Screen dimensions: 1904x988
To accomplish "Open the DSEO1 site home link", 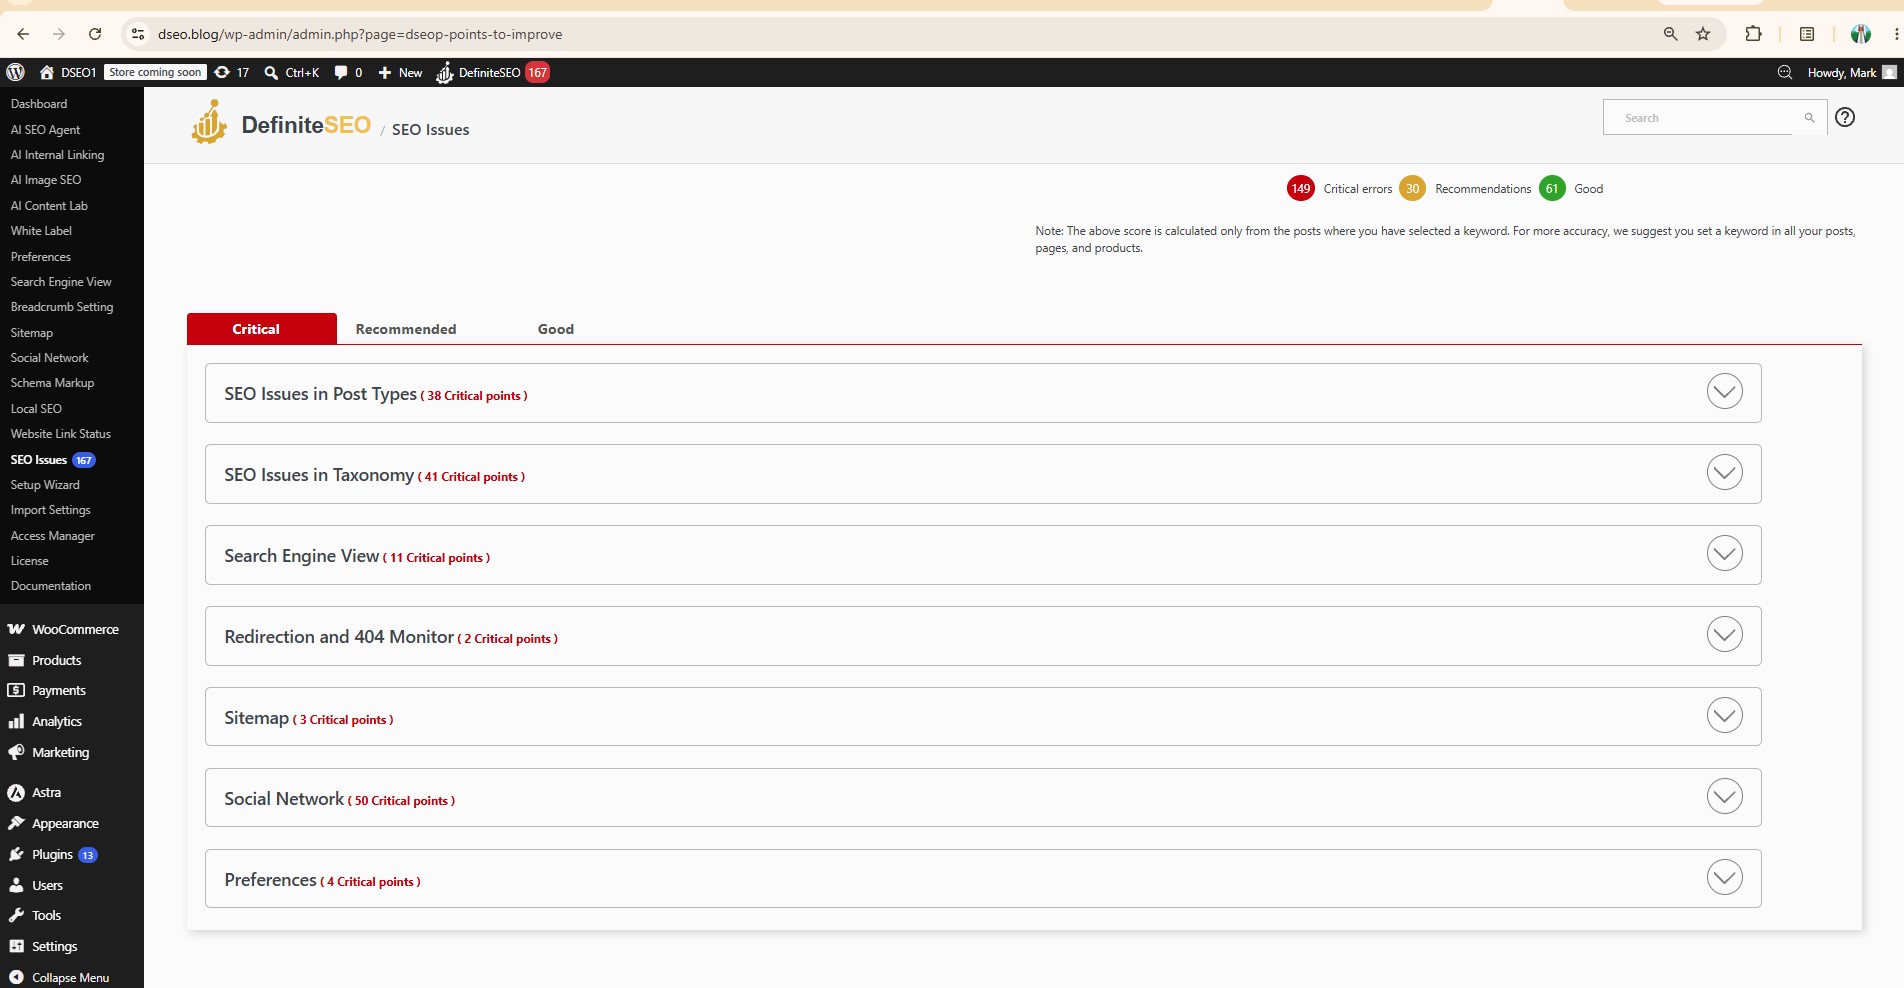I will pos(68,72).
